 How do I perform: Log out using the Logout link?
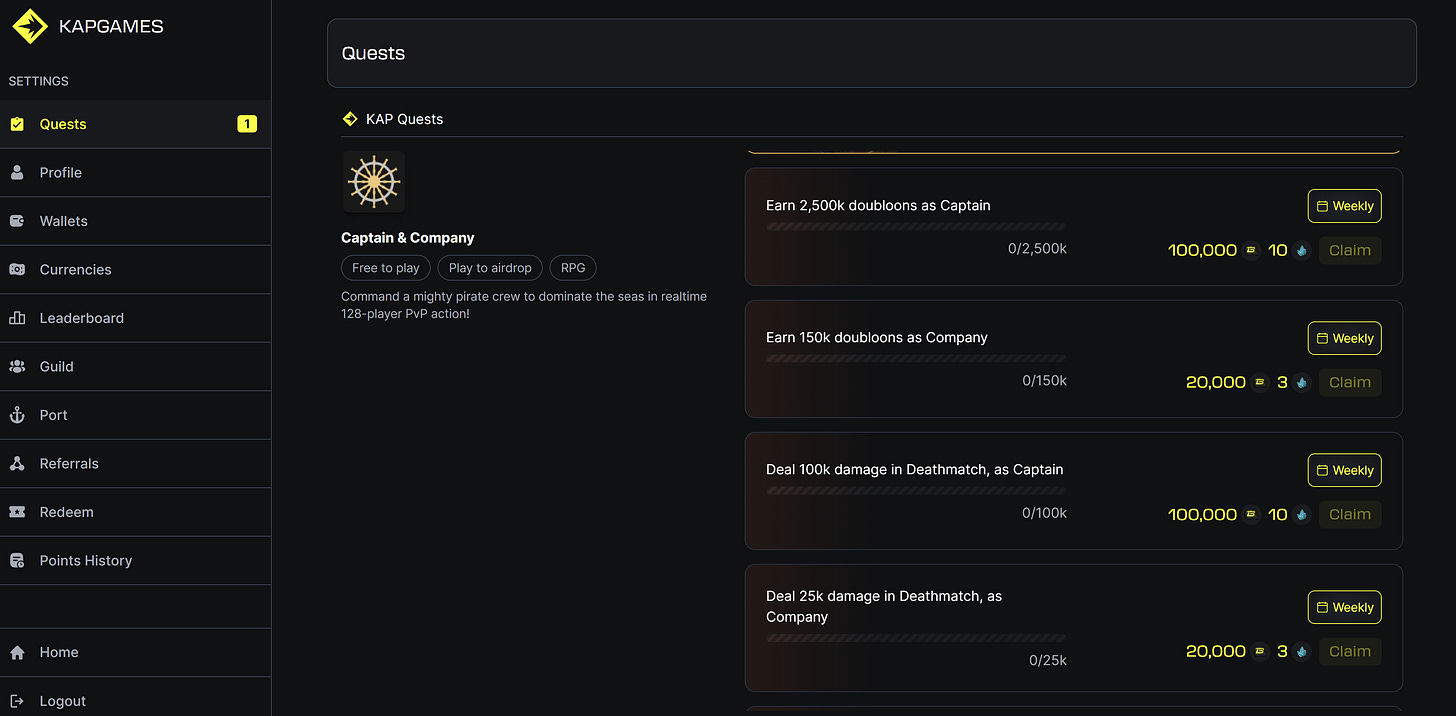click(135, 701)
